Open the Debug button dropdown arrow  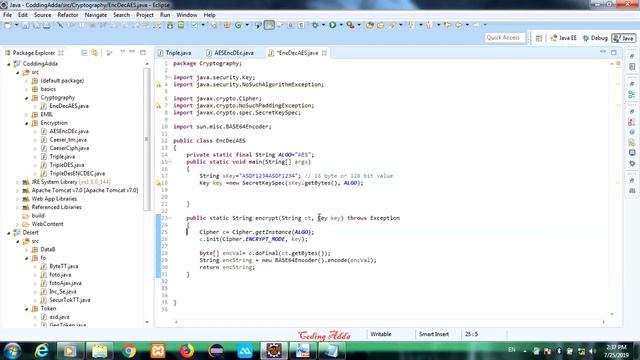click(323, 25)
